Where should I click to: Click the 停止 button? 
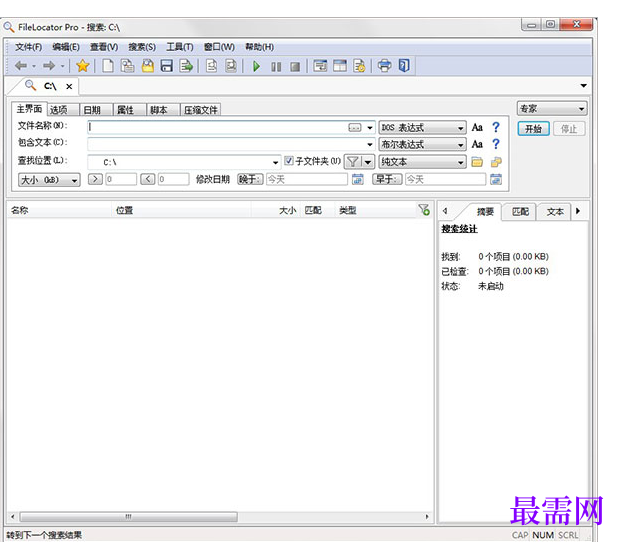pos(568,129)
